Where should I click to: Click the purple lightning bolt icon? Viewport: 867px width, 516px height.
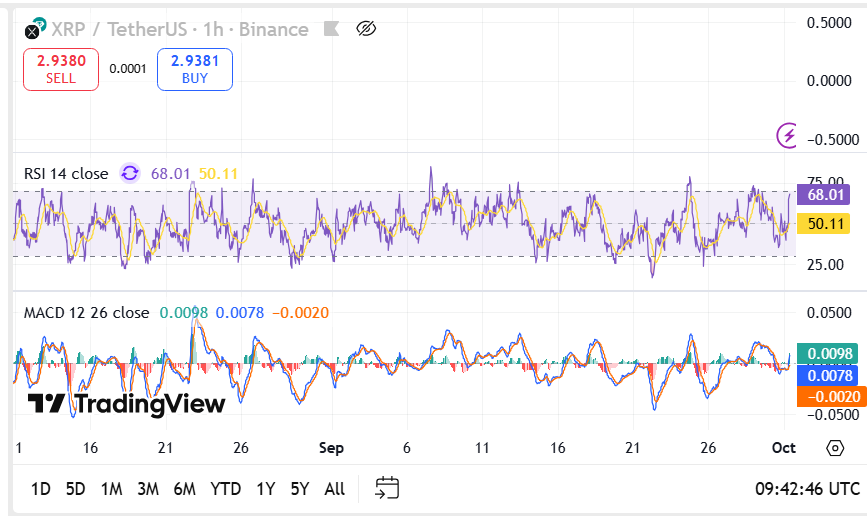[x=789, y=135]
